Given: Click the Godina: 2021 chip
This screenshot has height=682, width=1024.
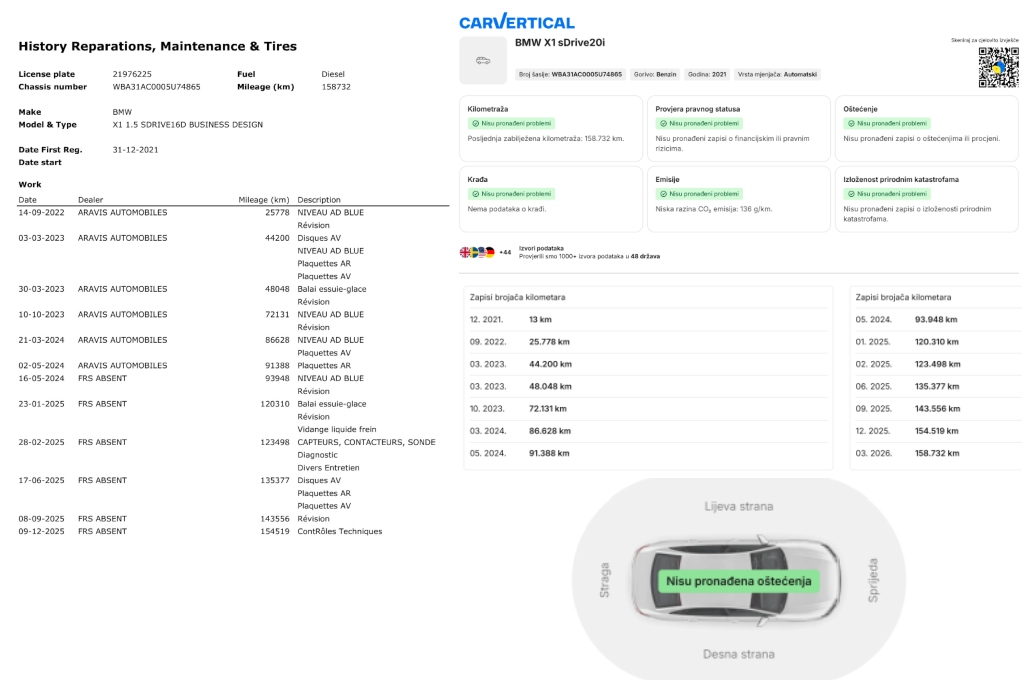Looking at the screenshot, I should tap(706, 74).
